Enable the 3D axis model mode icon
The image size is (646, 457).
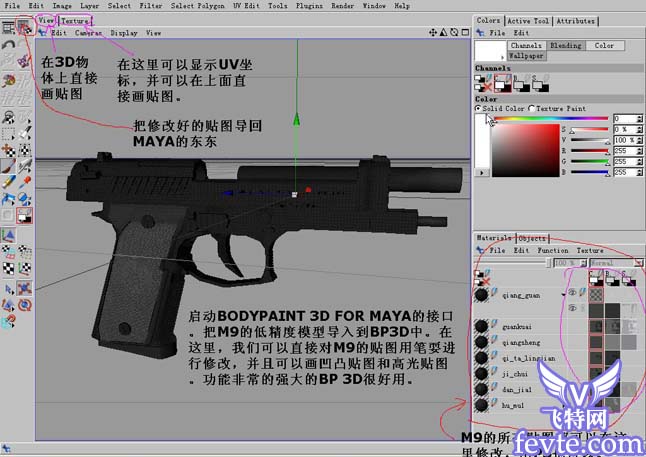coord(8,235)
